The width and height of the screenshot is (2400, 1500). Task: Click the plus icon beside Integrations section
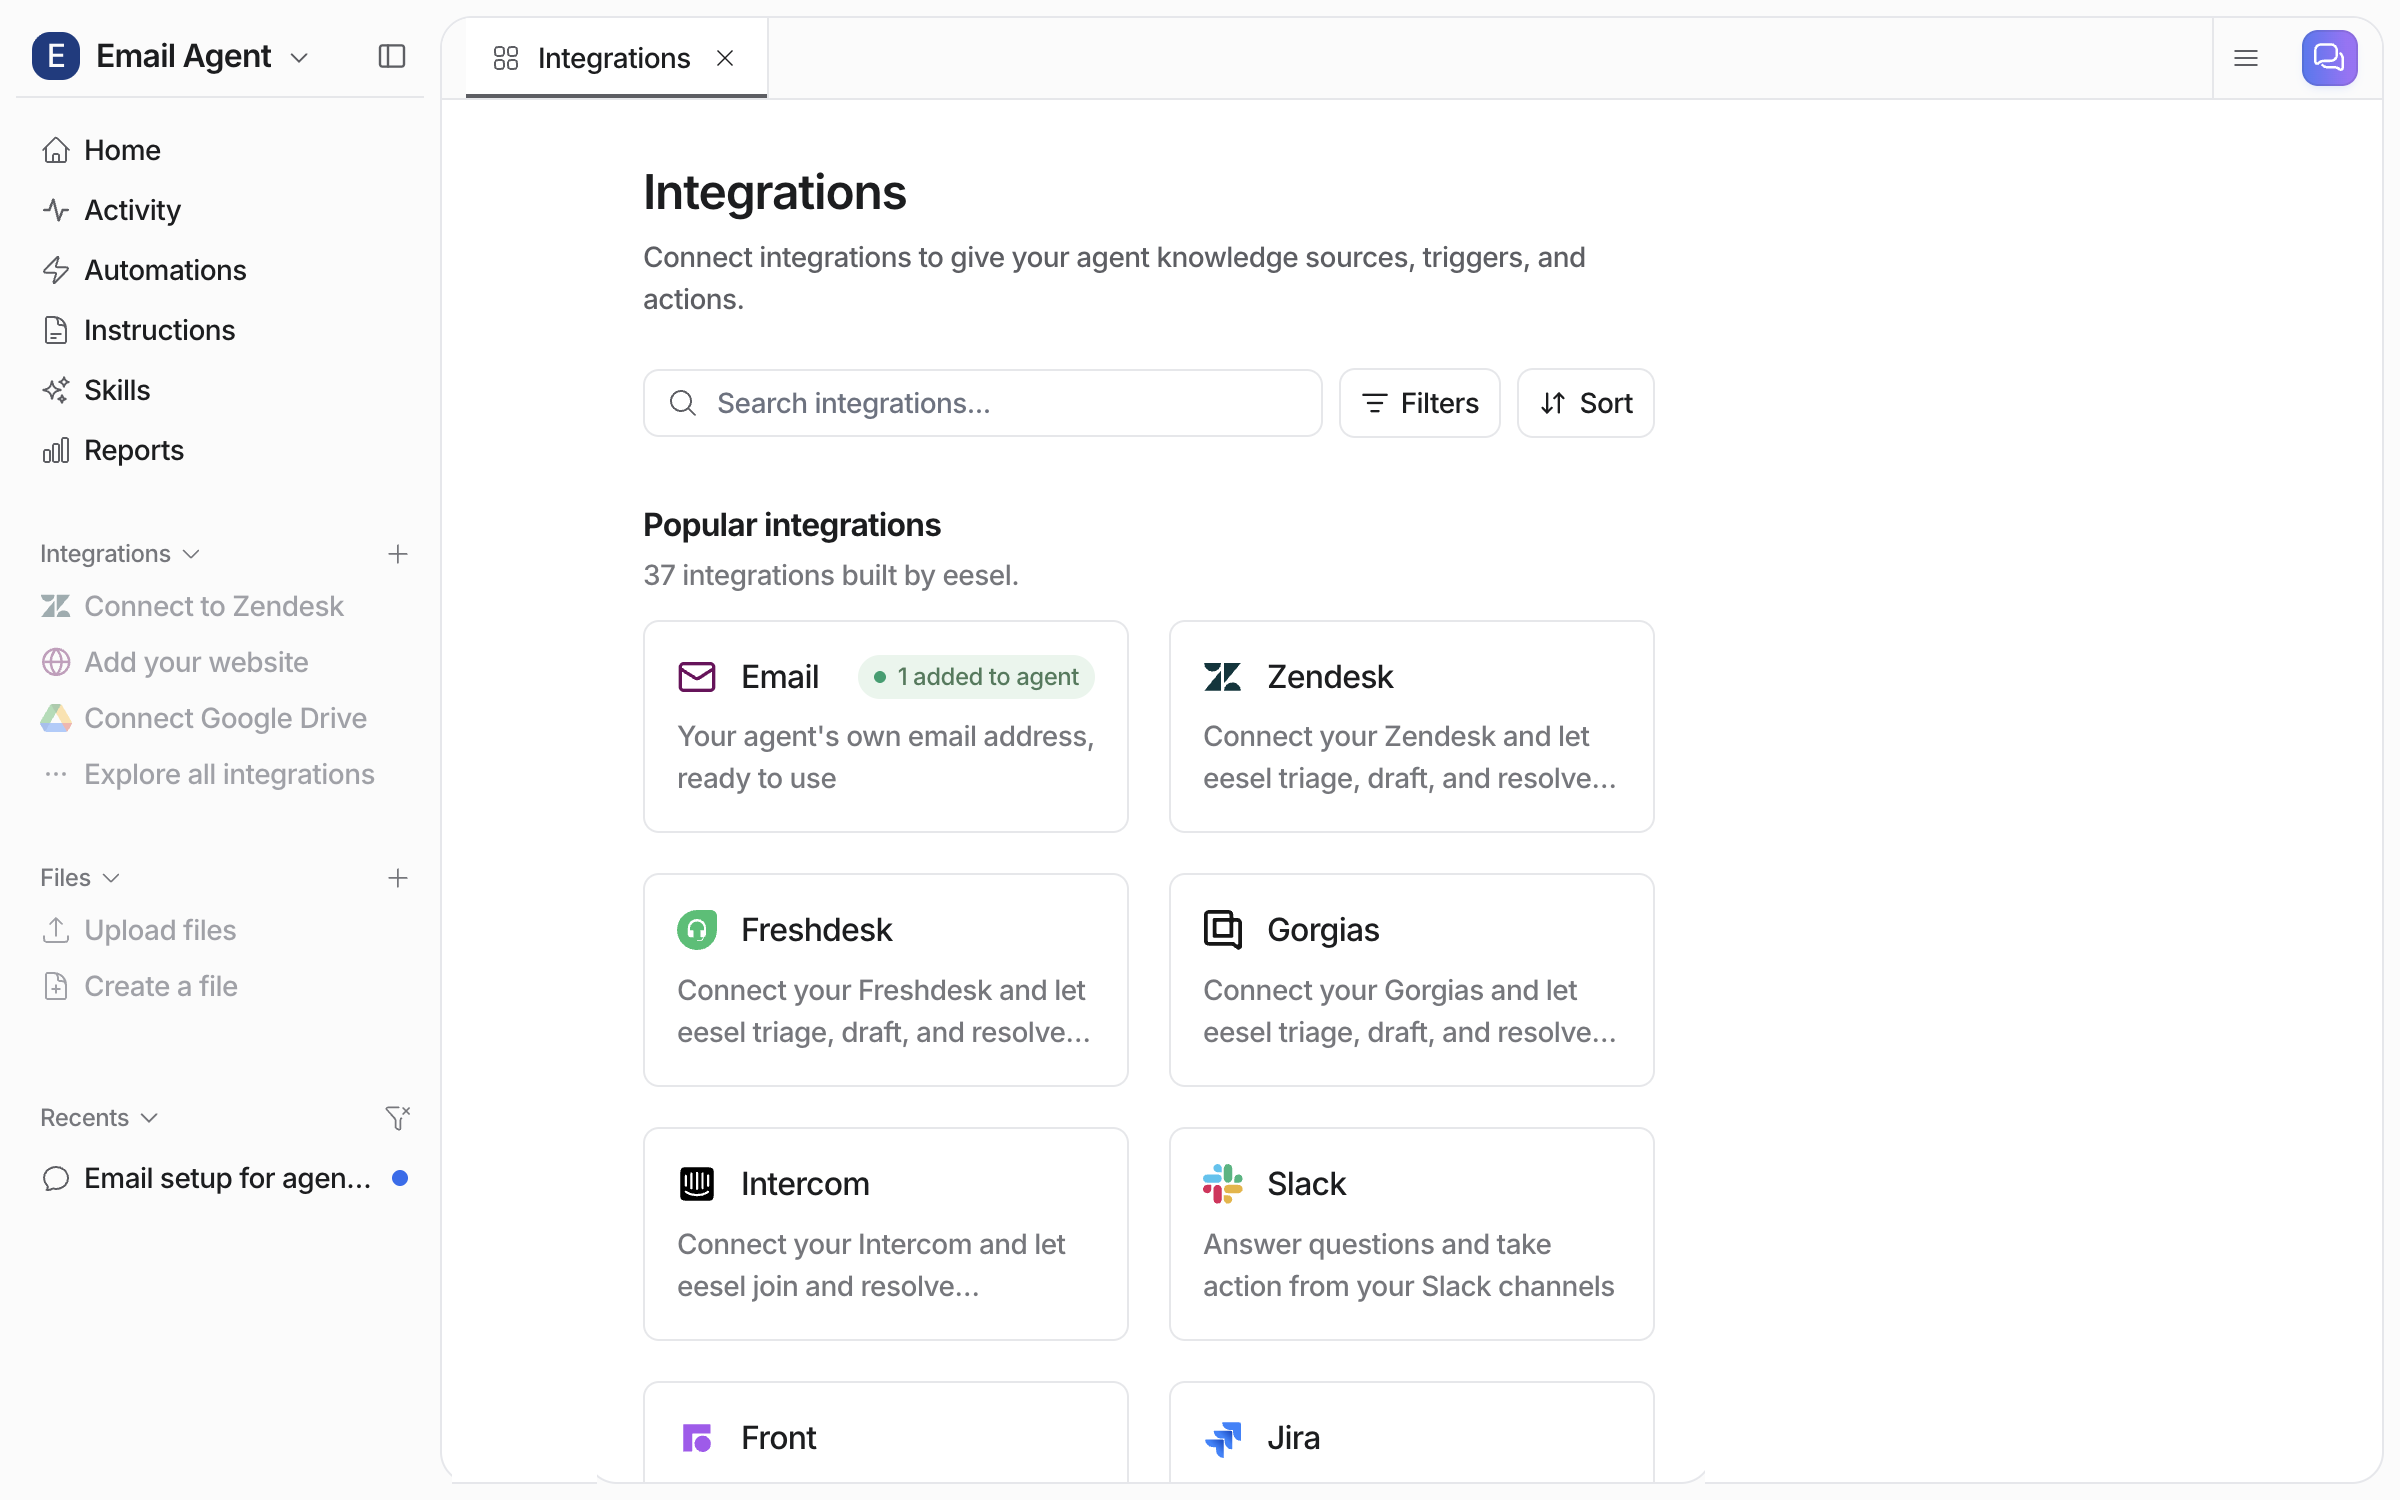(x=398, y=554)
